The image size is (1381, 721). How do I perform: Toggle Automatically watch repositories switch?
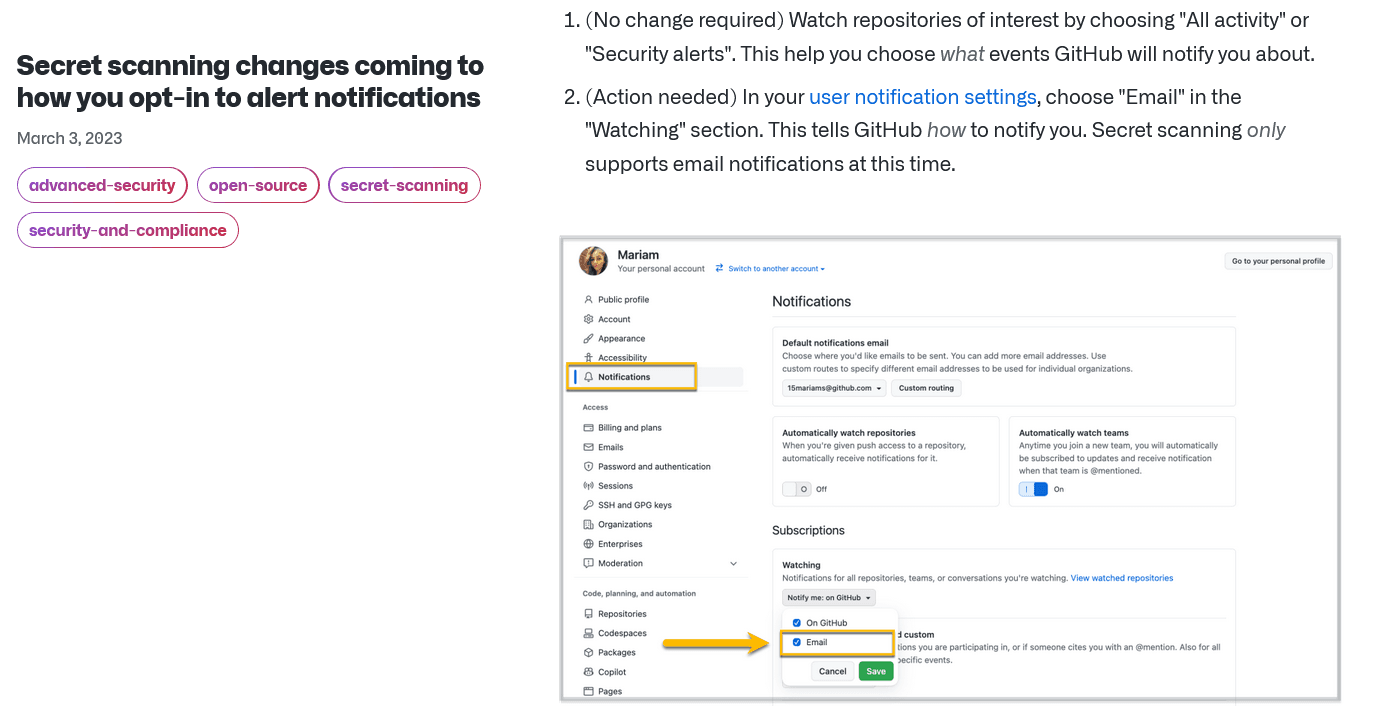tap(797, 489)
